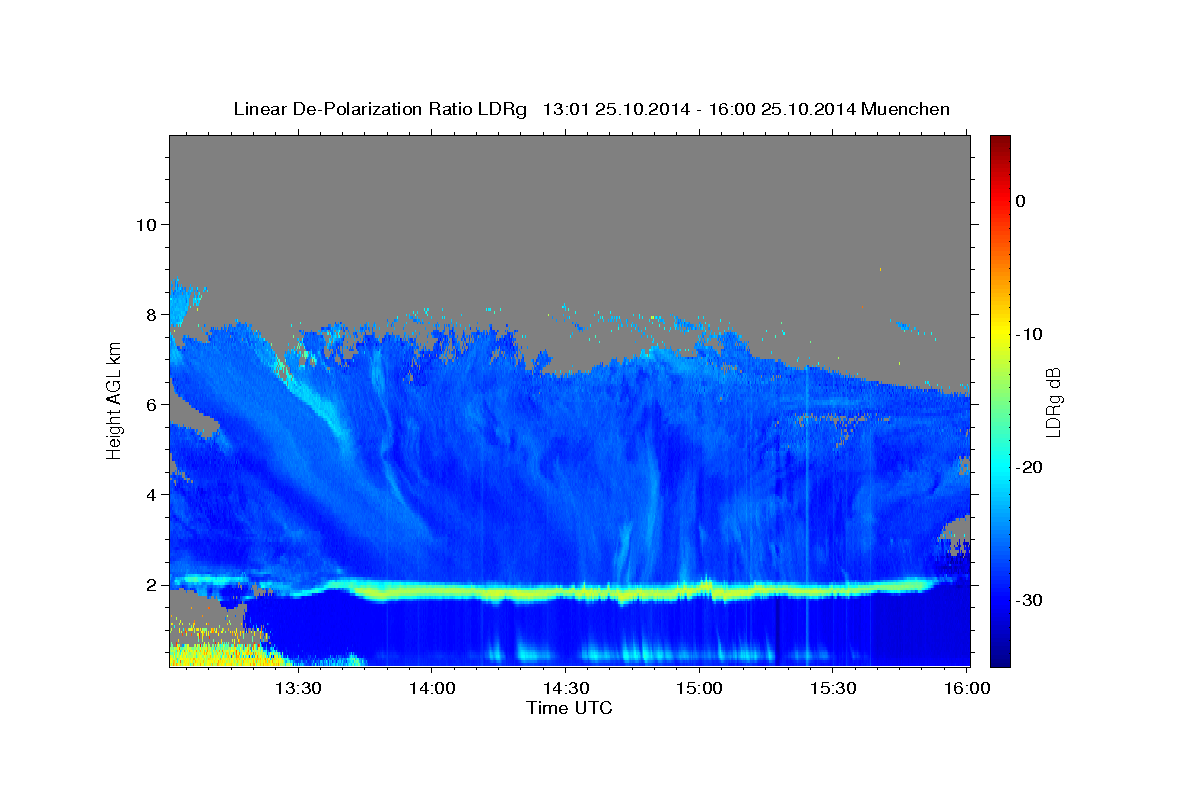Click the height tick label 10
This screenshot has height=800, width=1200.
[x=148, y=224]
